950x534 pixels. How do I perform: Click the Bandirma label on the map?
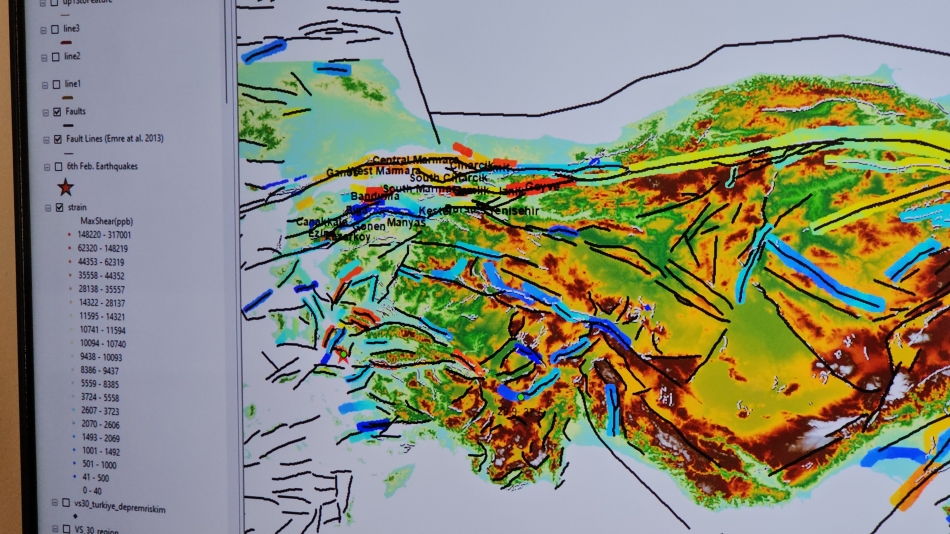[375, 196]
